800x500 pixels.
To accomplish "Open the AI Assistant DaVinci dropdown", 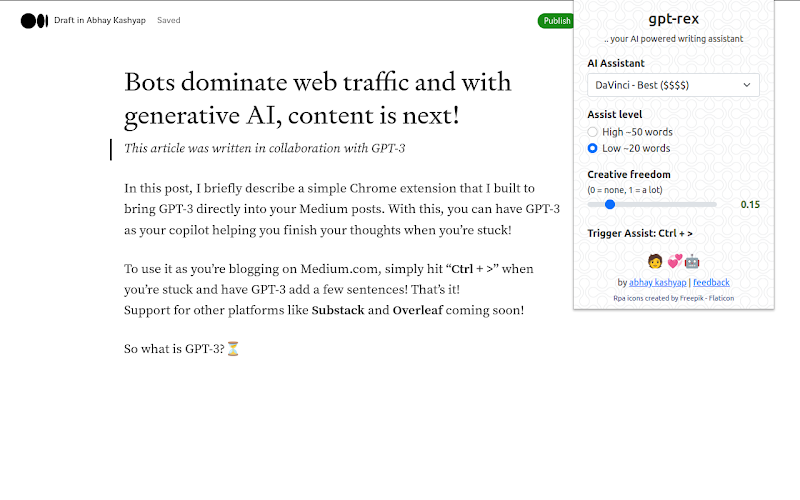I will coord(673,85).
